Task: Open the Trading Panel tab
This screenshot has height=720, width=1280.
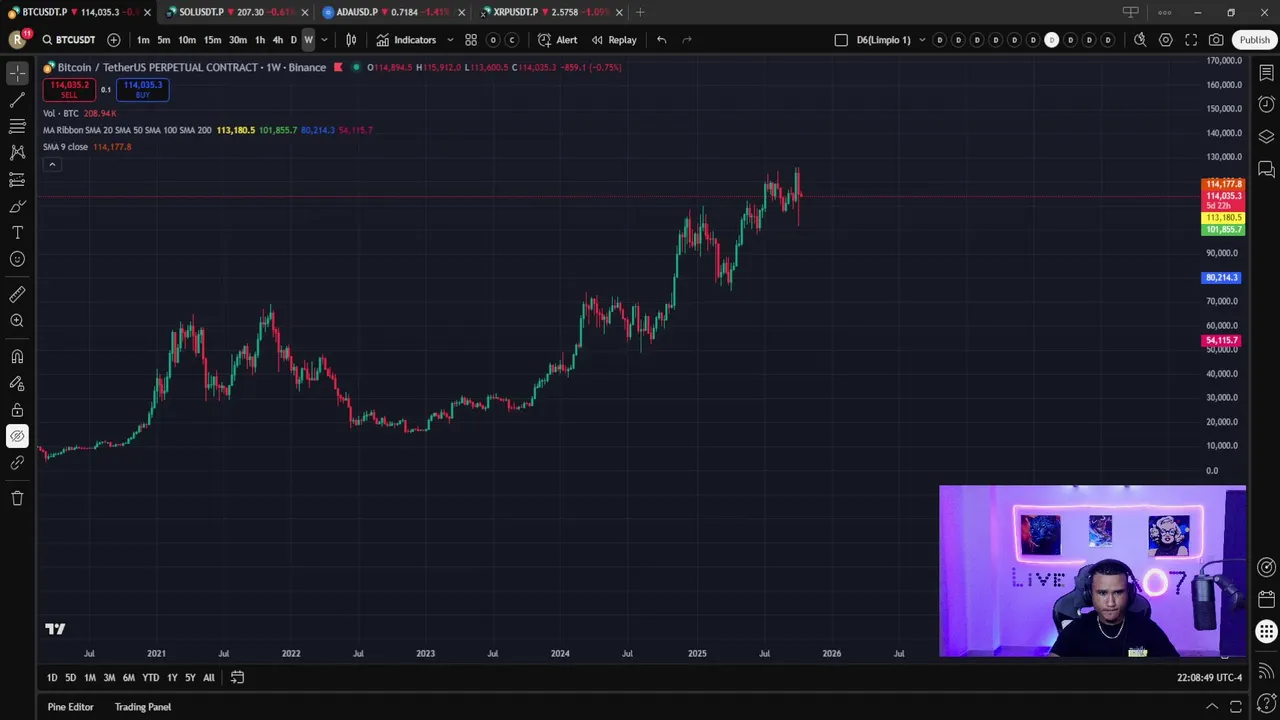Action: pos(143,707)
